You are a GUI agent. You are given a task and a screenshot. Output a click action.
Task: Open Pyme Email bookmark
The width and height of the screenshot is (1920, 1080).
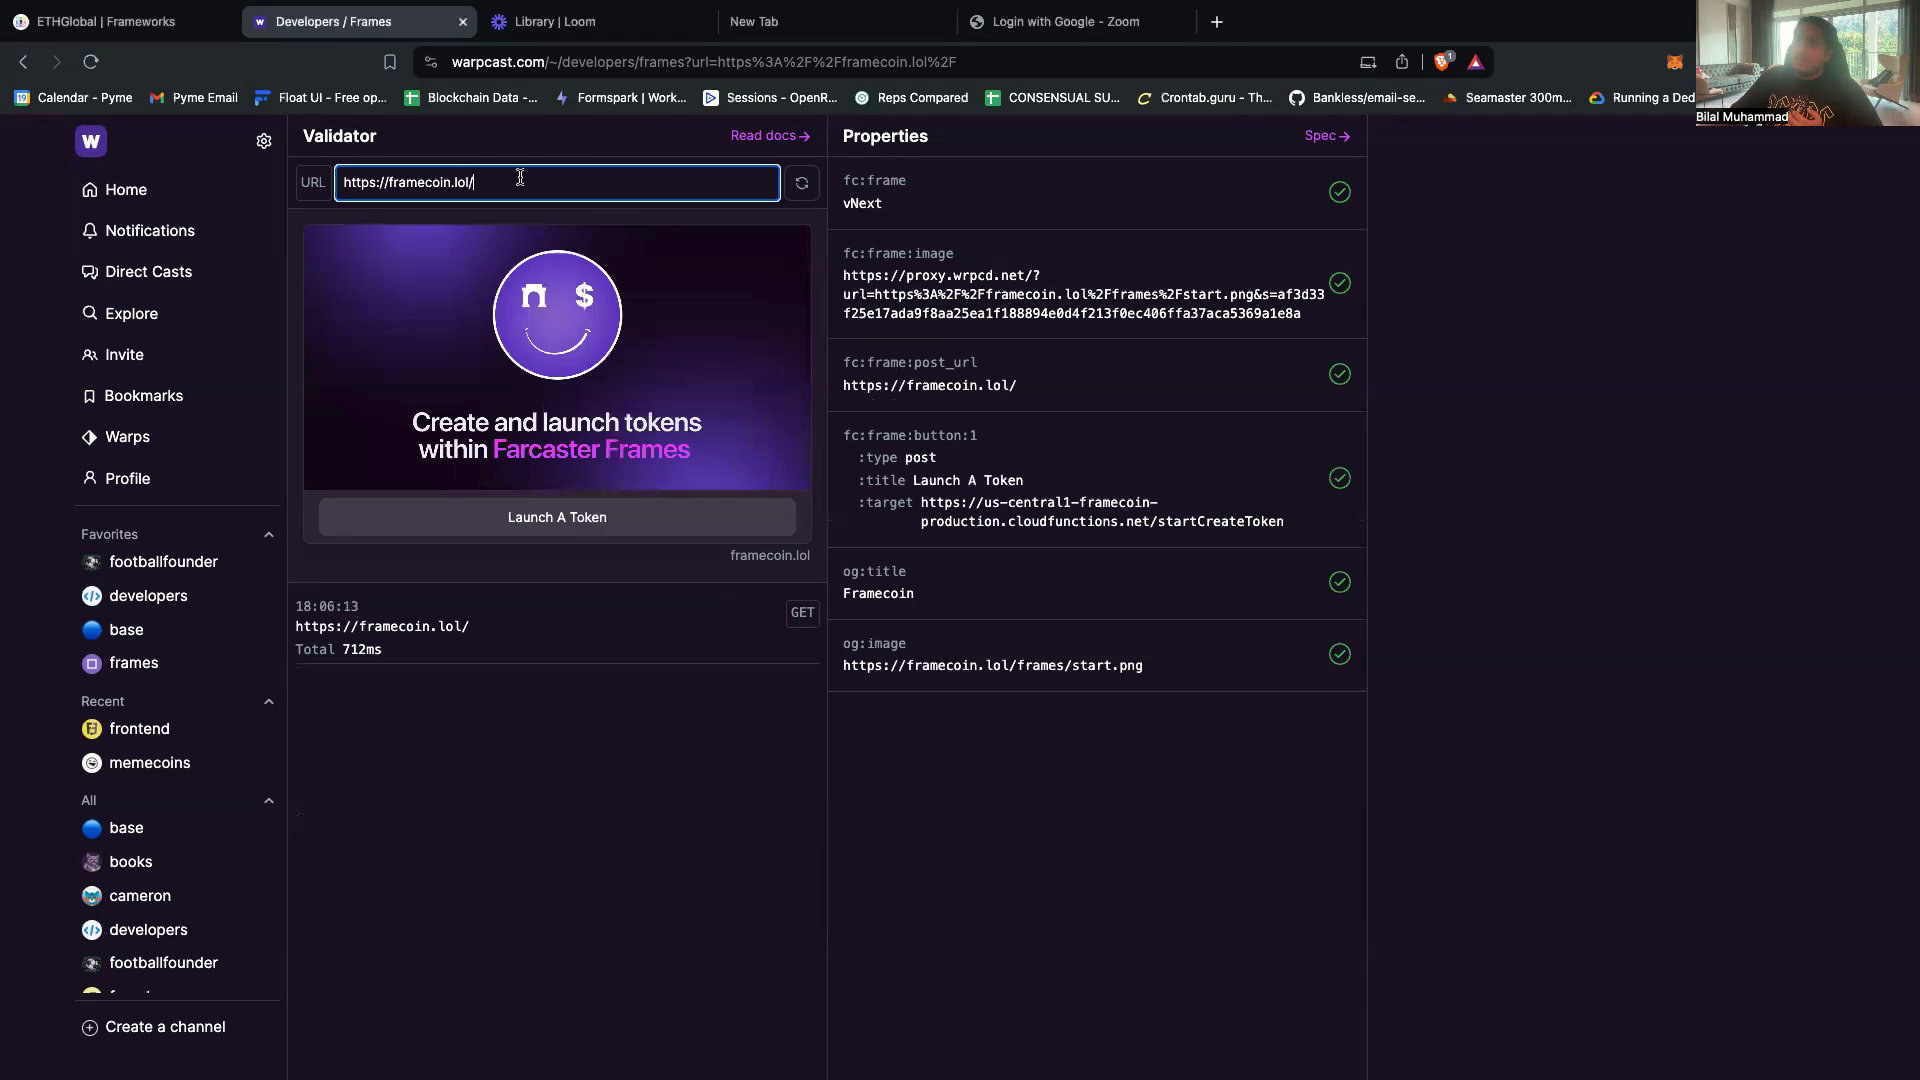click(x=194, y=98)
